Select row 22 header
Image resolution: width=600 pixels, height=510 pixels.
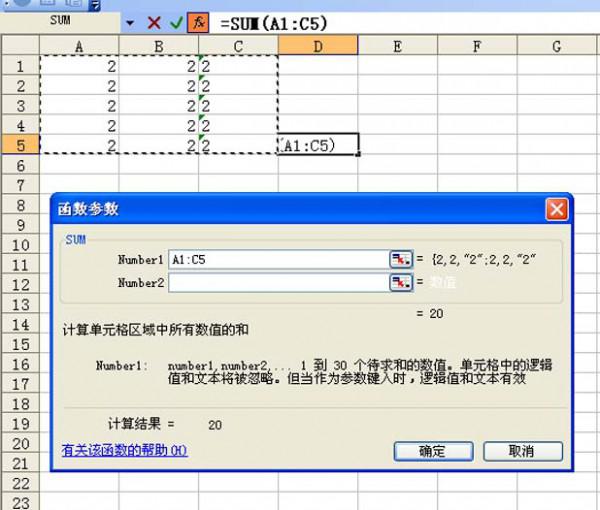click(20, 483)
